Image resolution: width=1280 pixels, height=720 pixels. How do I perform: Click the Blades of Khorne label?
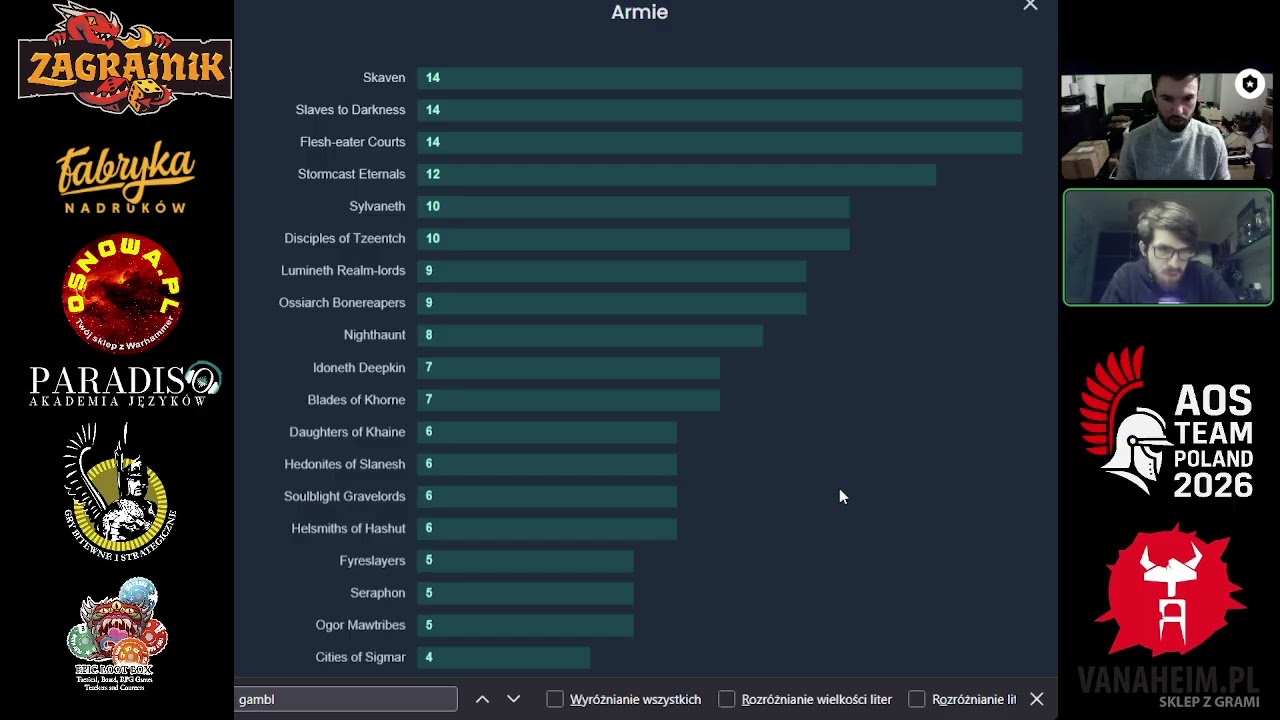click(356, 399)
